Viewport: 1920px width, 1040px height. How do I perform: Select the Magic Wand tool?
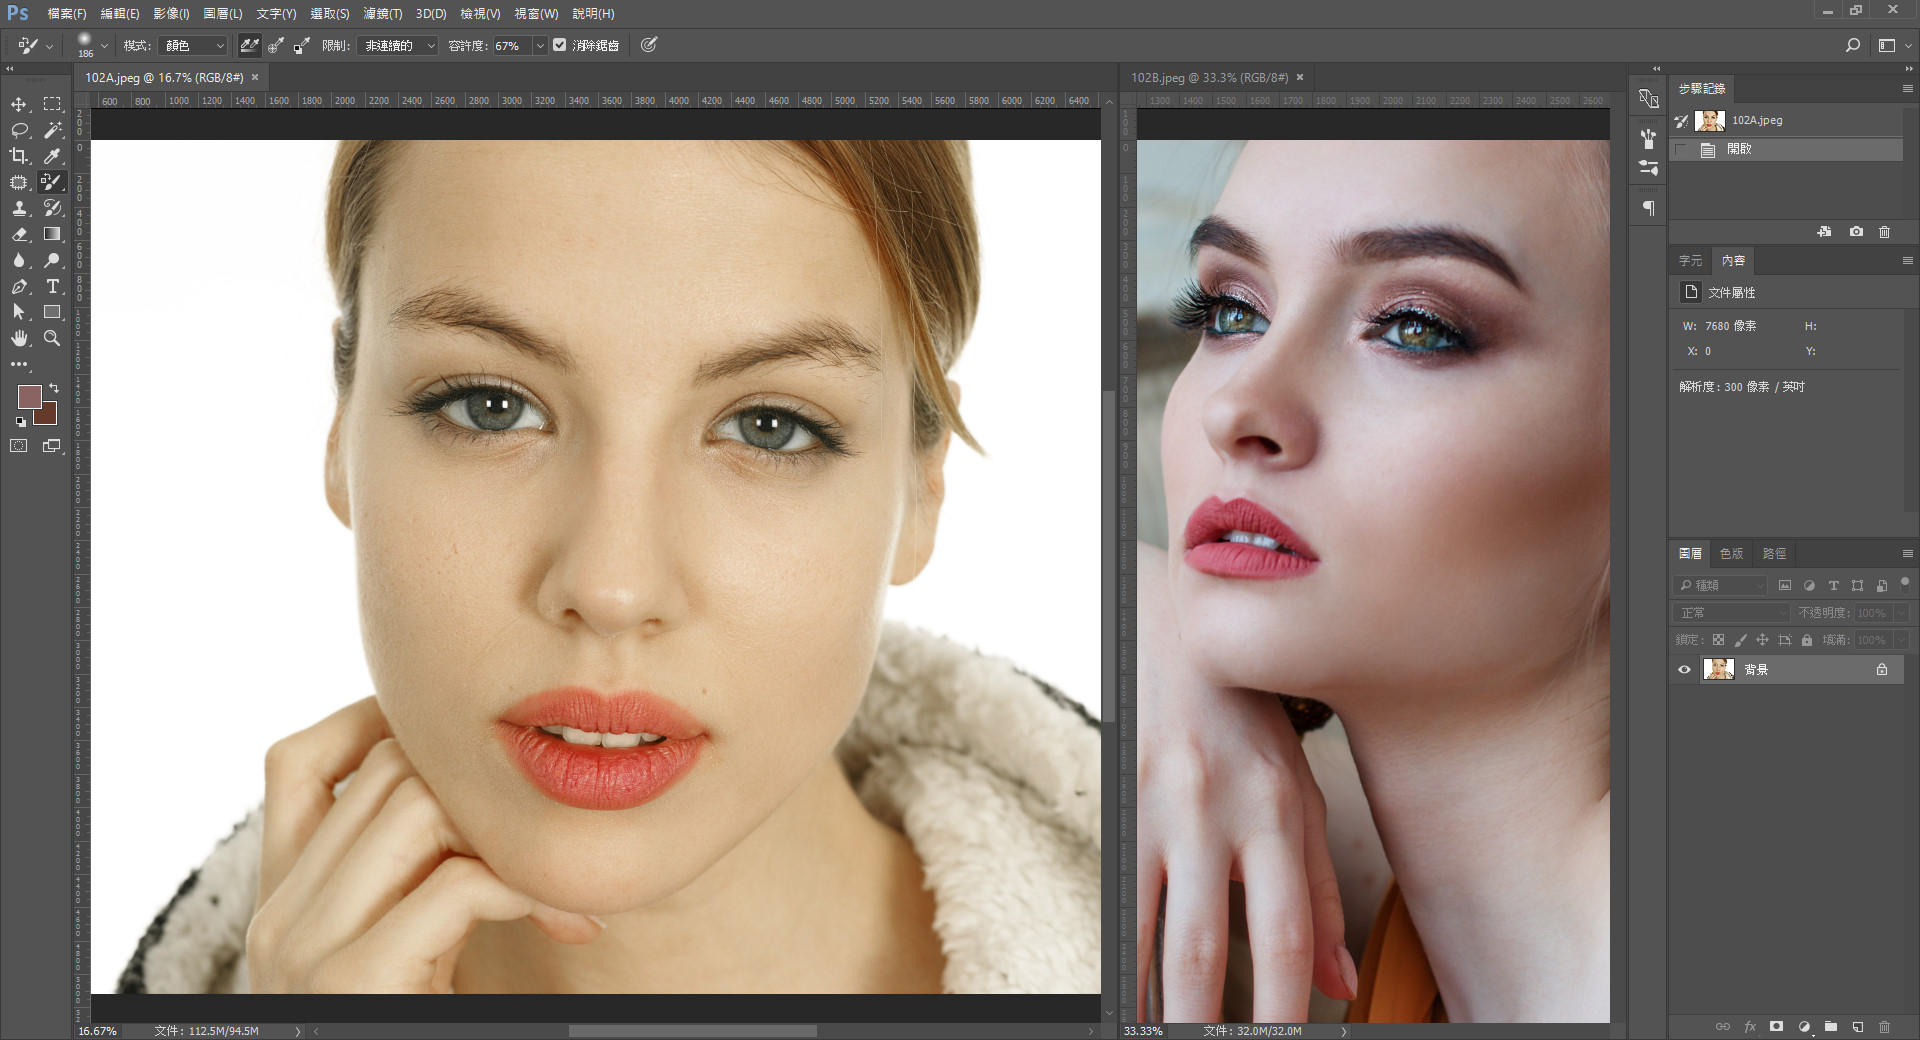tap(52, 130)
